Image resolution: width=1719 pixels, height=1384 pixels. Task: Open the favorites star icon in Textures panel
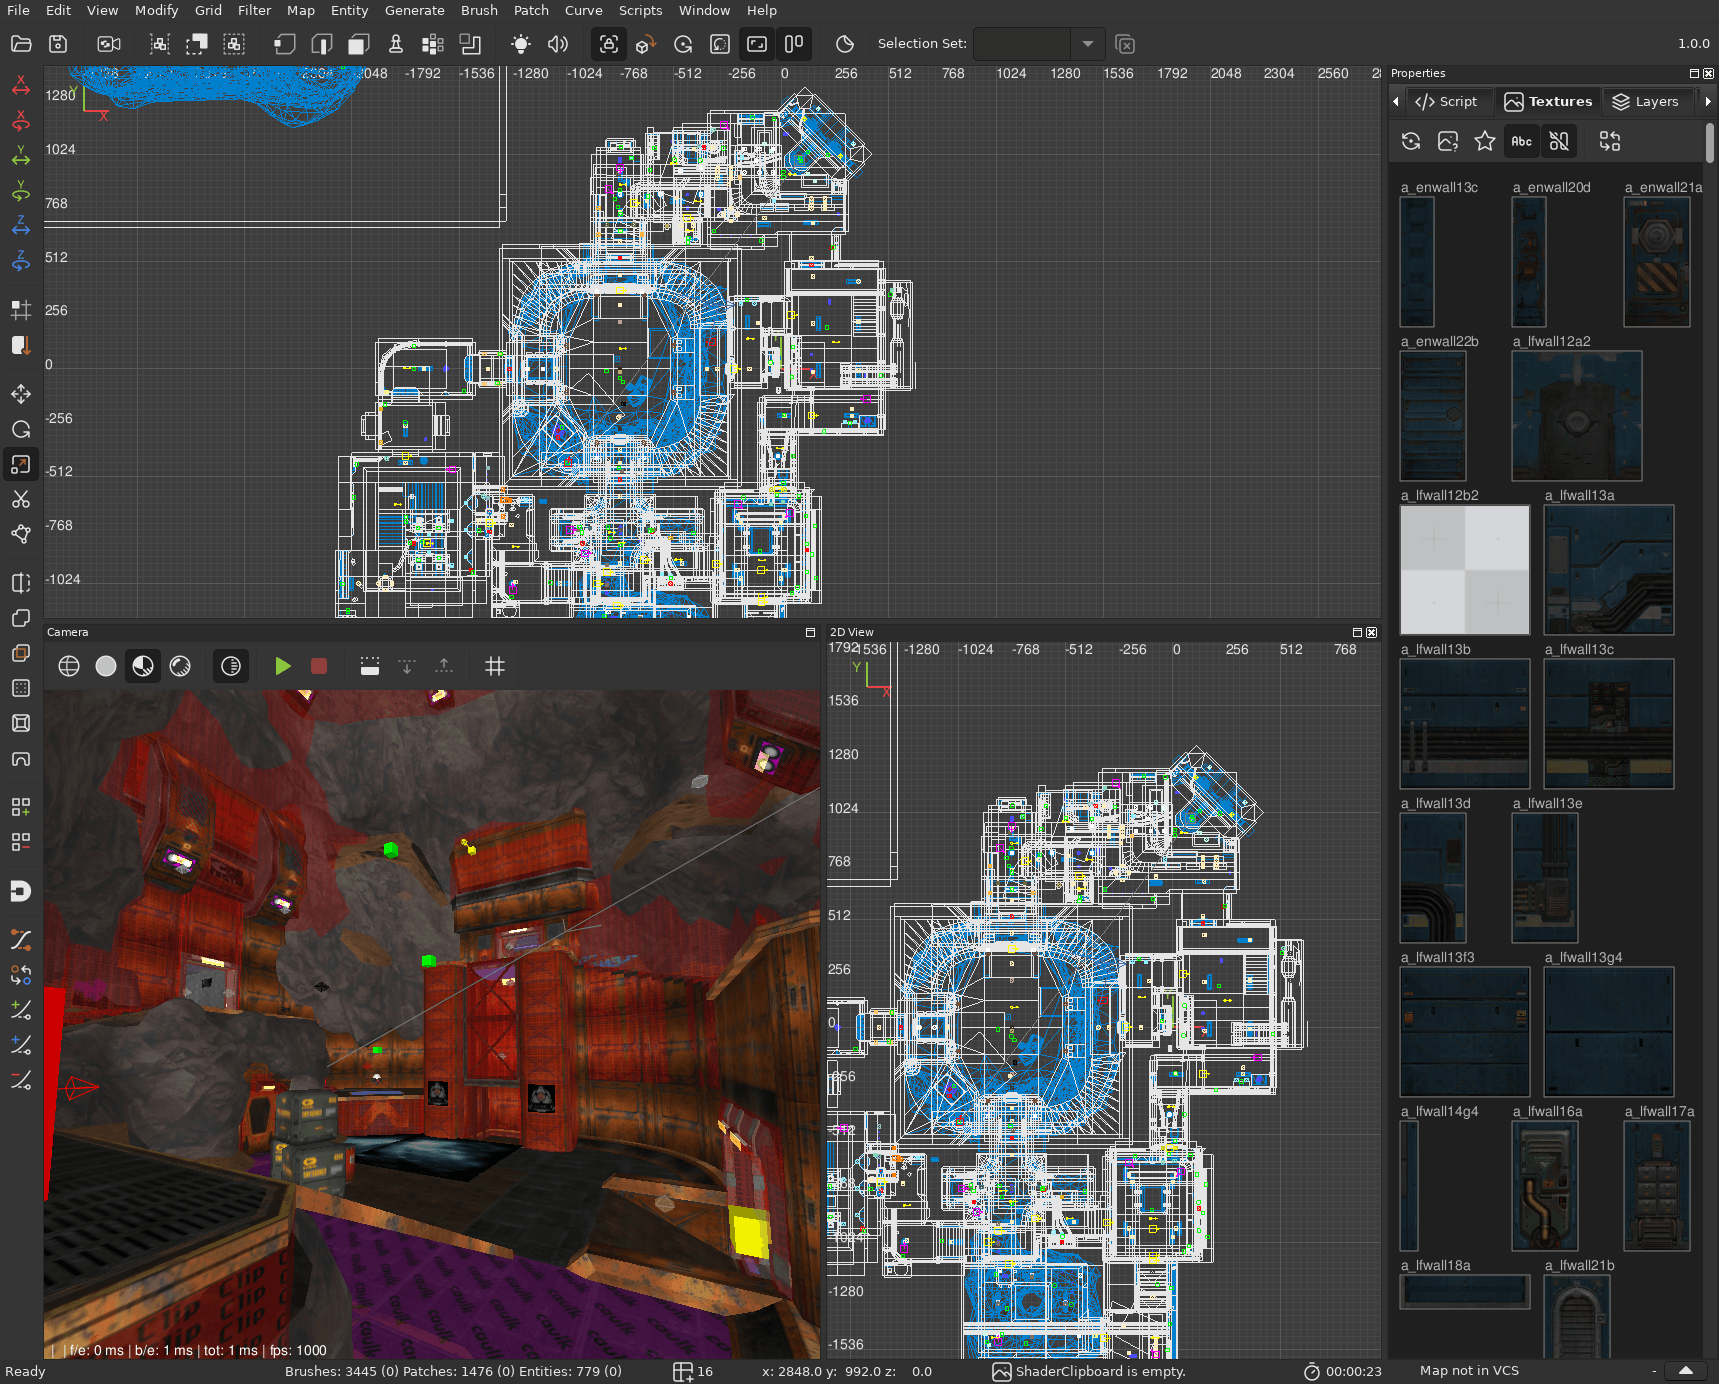pyautogui.click(x=1484, y=141)
